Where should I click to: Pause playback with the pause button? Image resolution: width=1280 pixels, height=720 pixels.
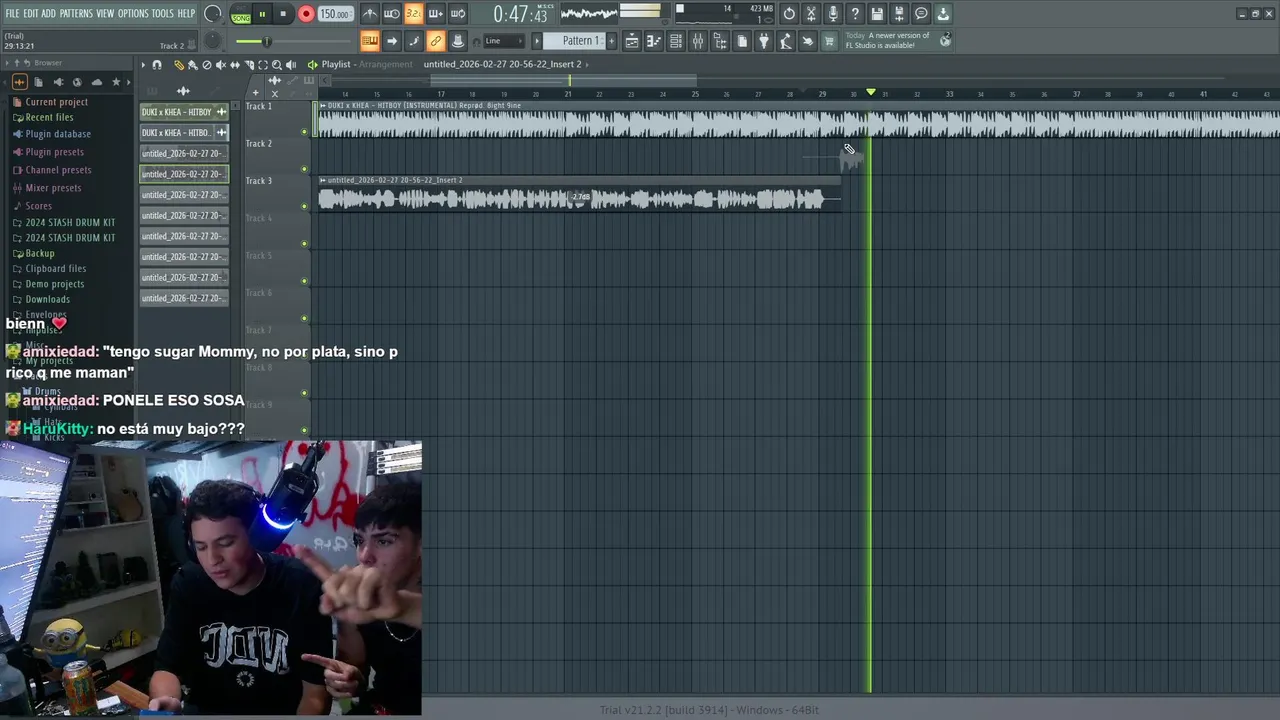coord(262,14)
